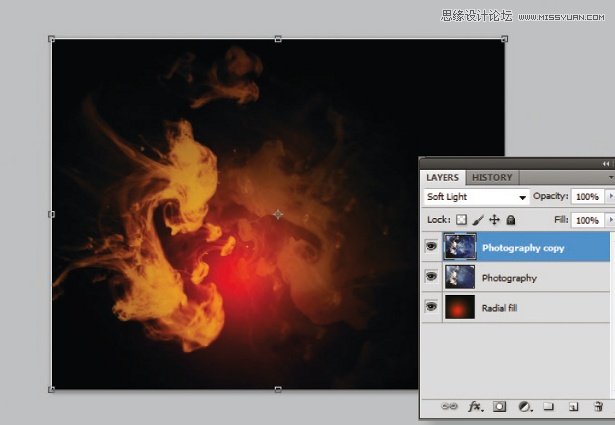Hide the Photography copy layer
The image size is (615, 425).
click(431, 246)
